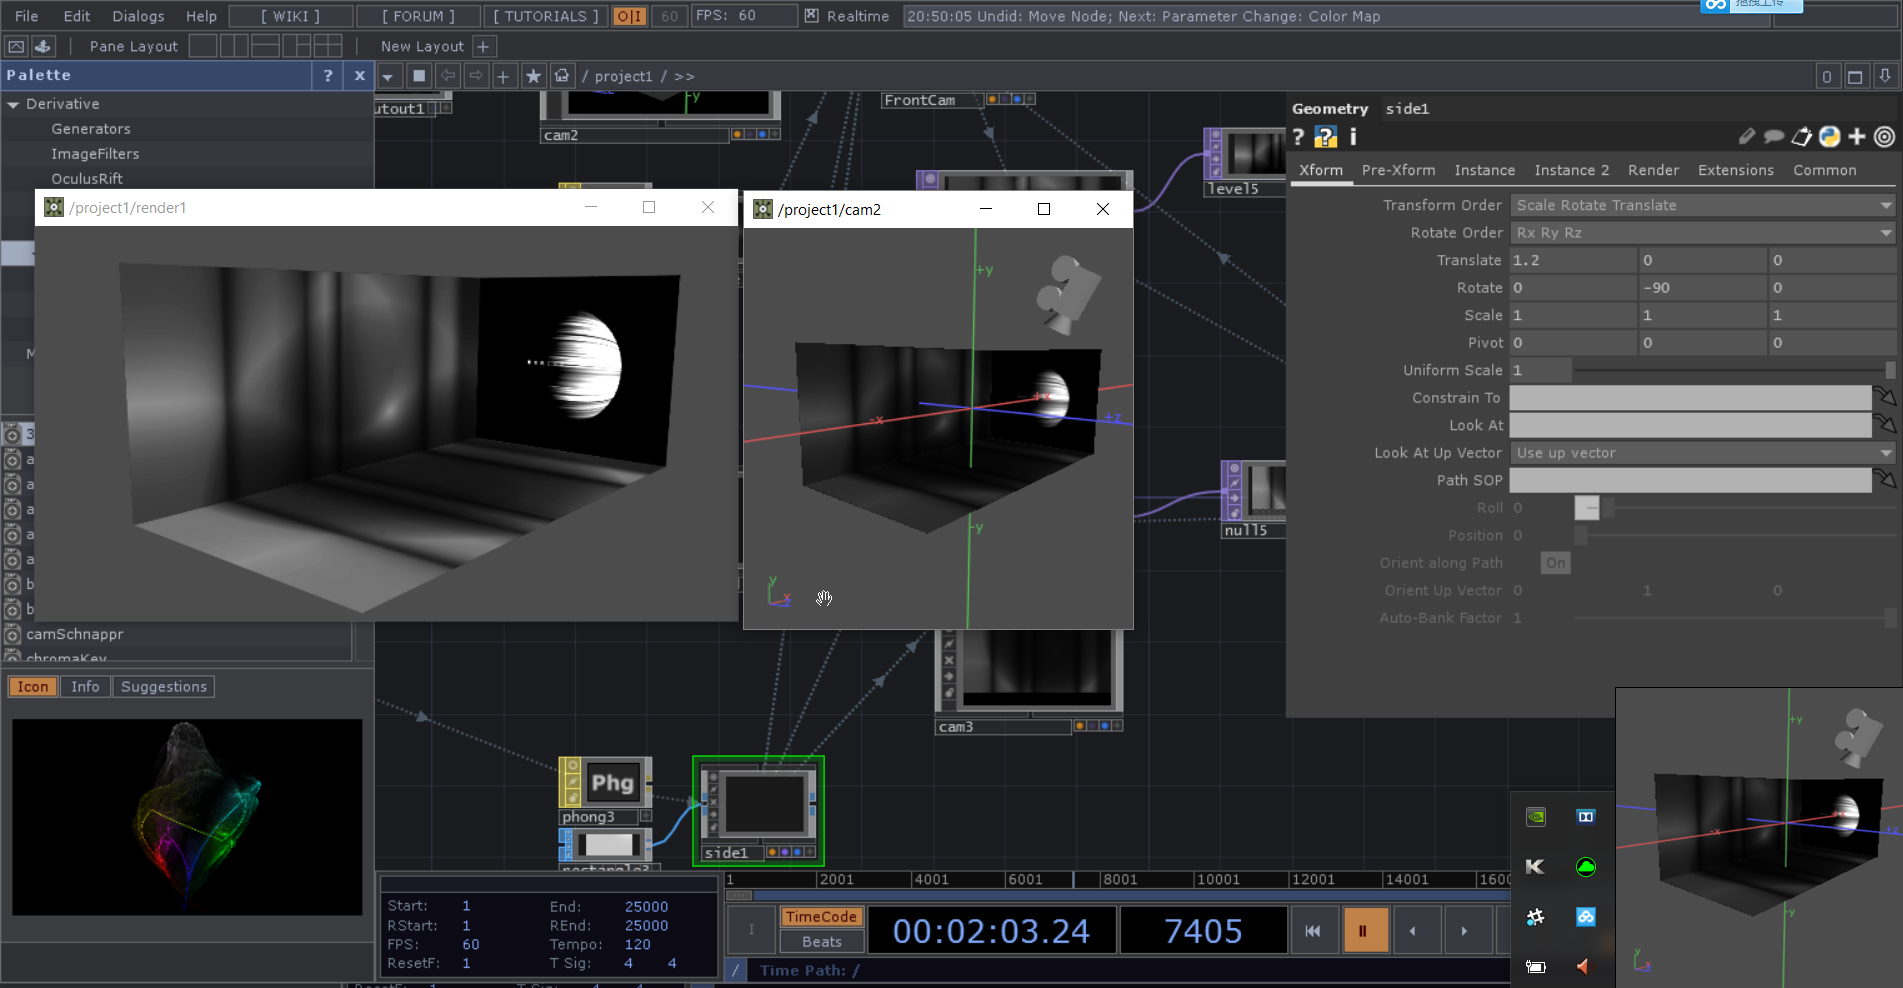Click the home network icon

[562, 76]
